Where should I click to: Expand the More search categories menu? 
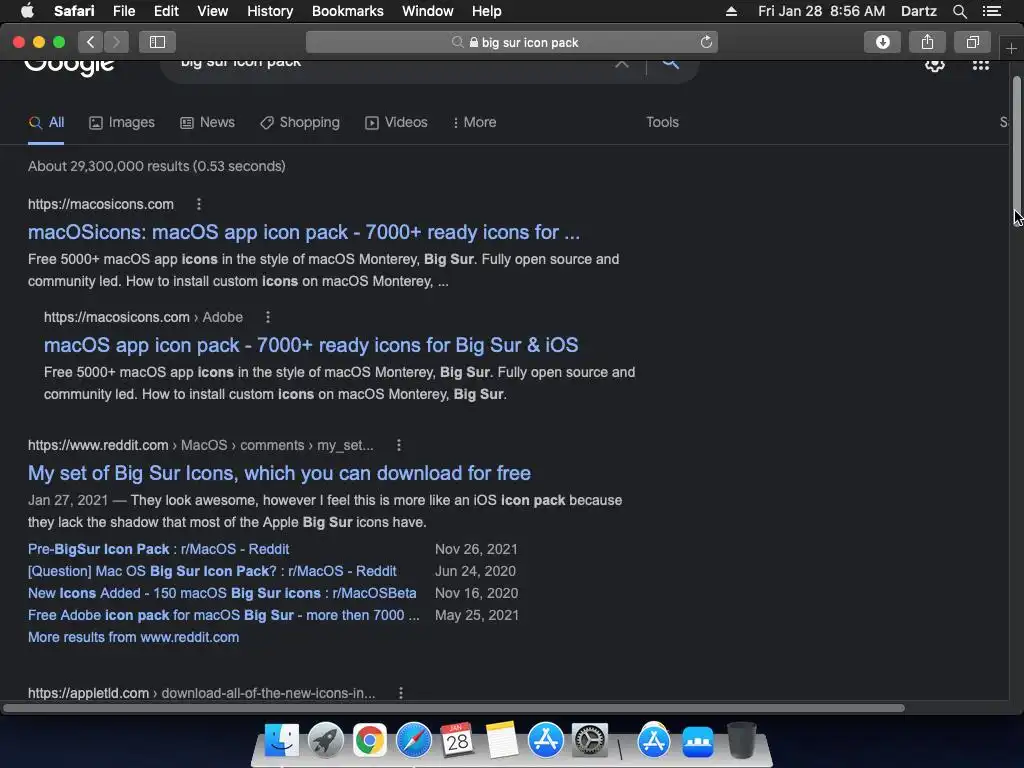(x=475, y=122)
